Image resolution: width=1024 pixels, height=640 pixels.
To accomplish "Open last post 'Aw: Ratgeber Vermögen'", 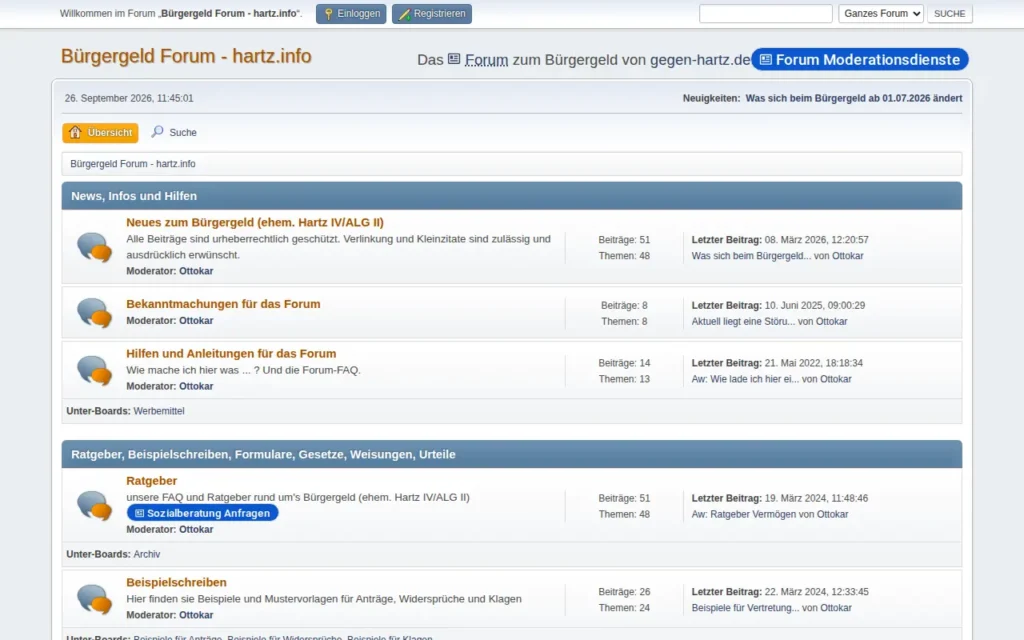I will click(744, 515).
